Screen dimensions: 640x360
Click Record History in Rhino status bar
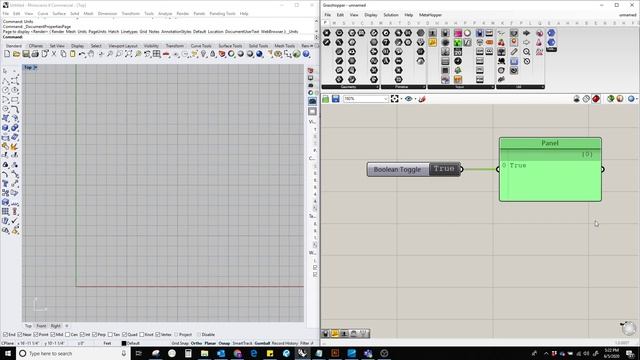285,343
